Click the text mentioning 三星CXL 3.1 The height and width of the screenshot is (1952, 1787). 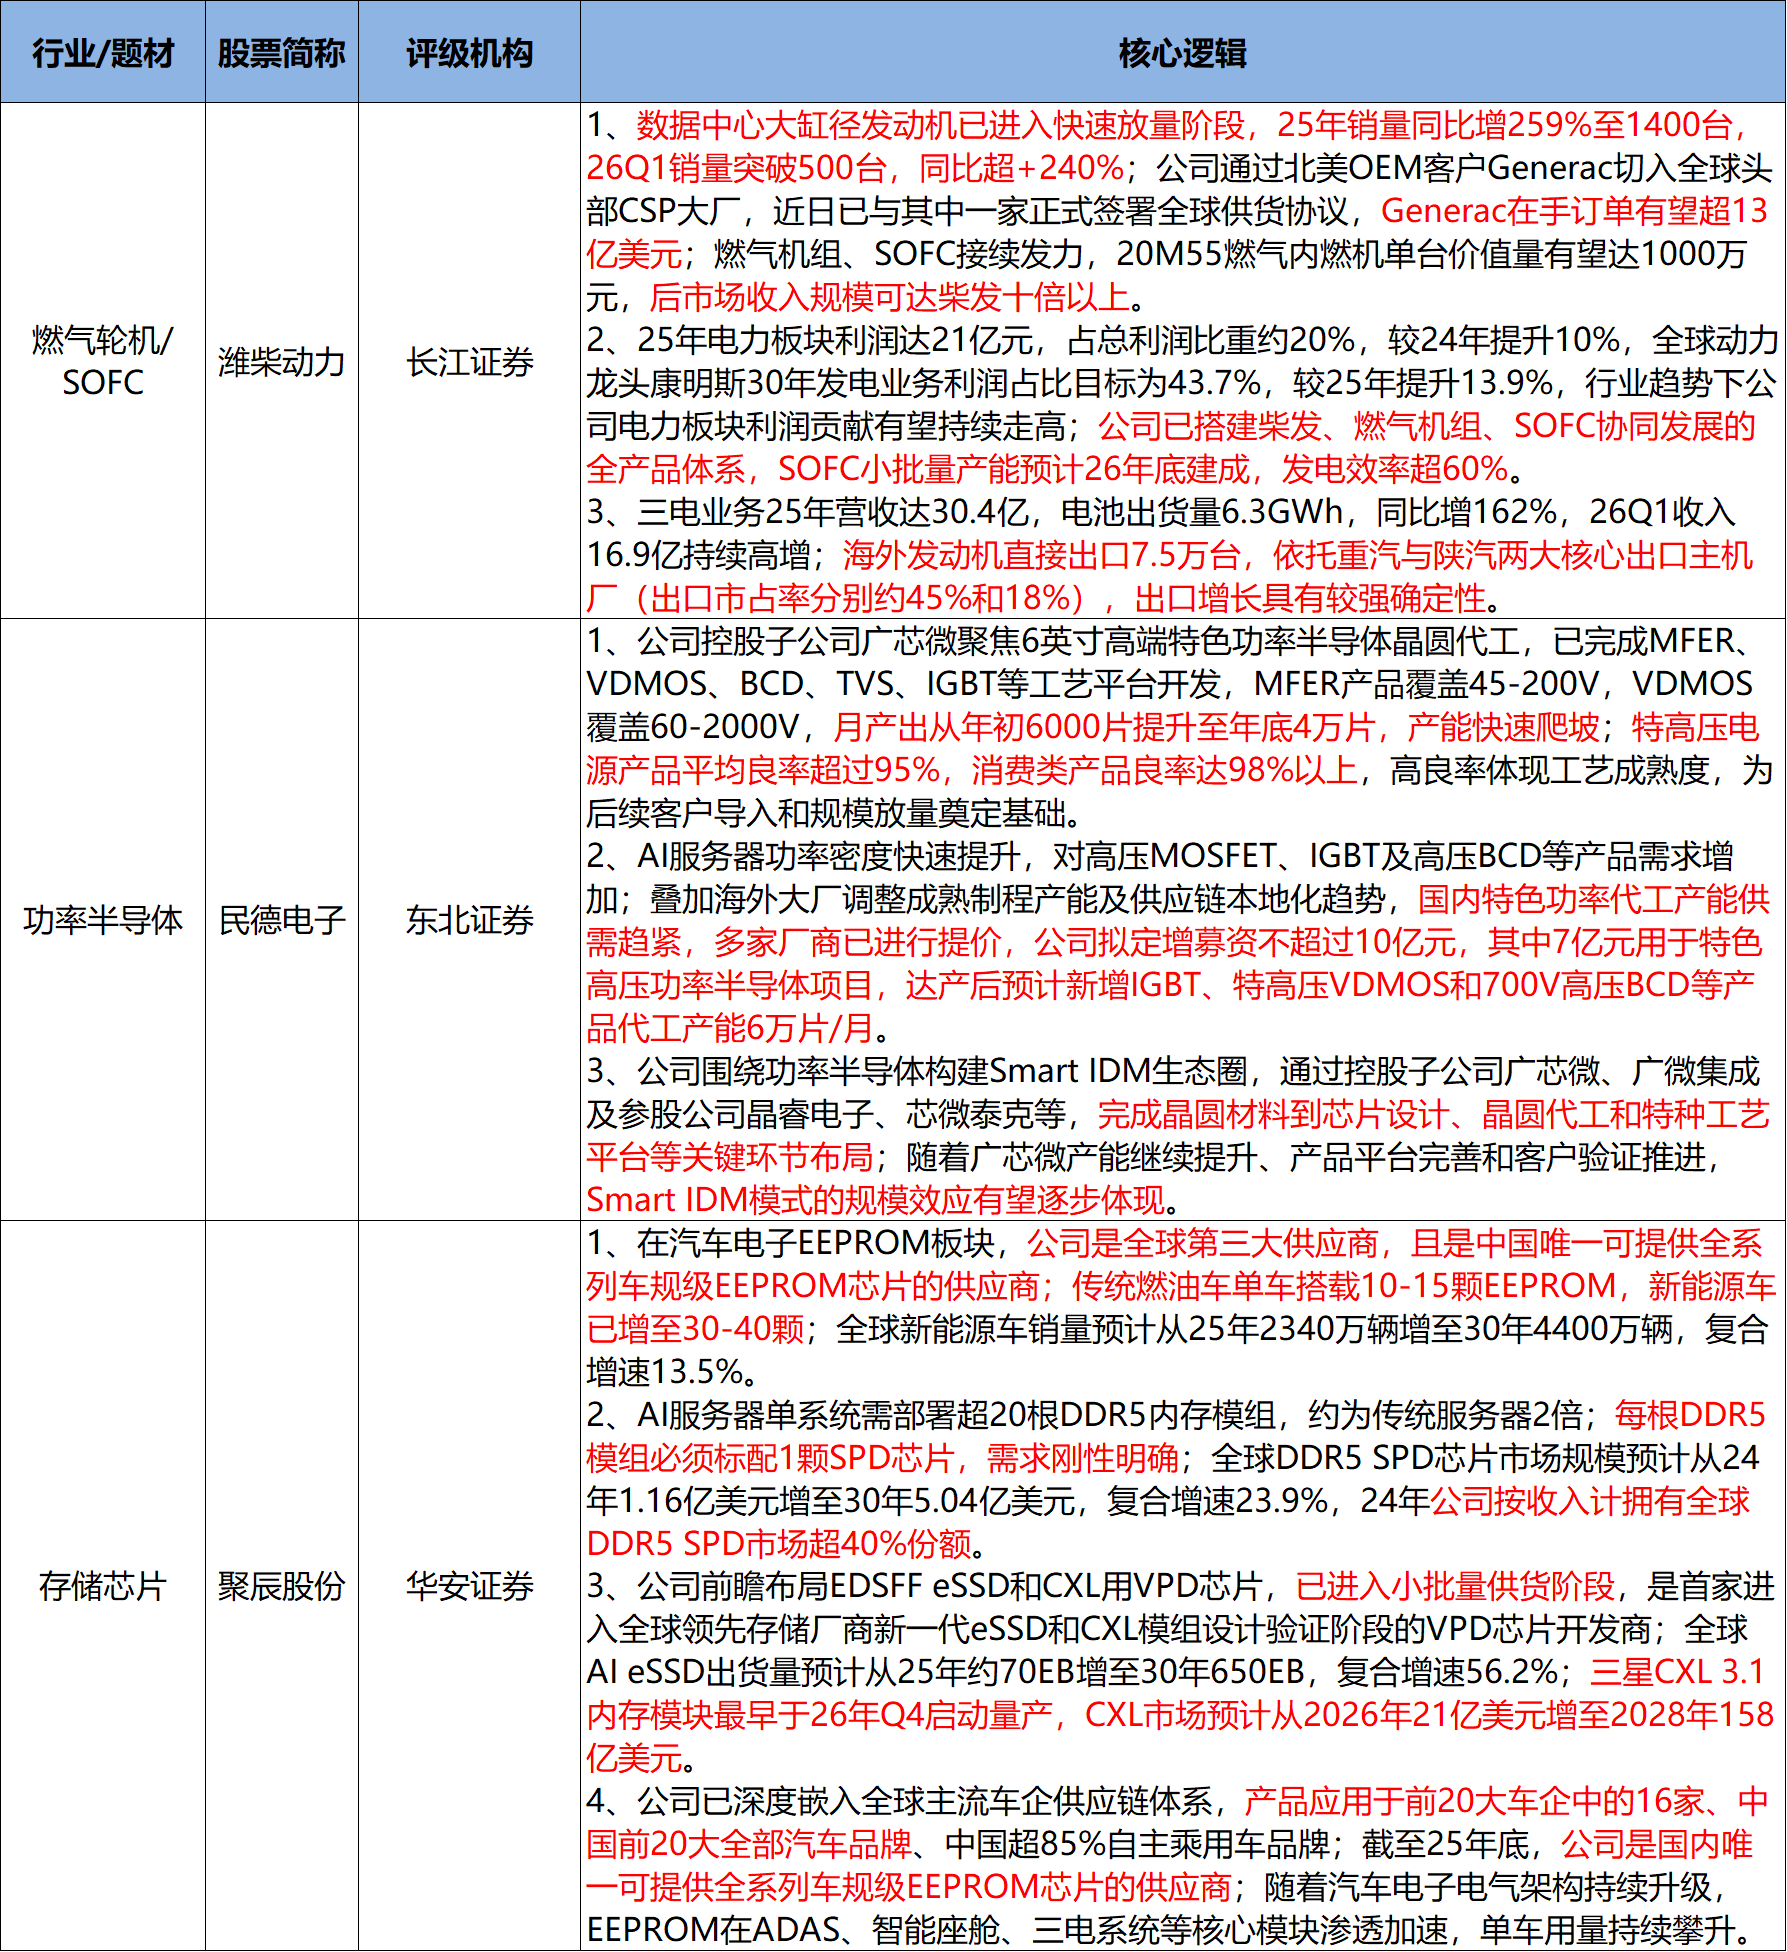click(1677, 1672)
